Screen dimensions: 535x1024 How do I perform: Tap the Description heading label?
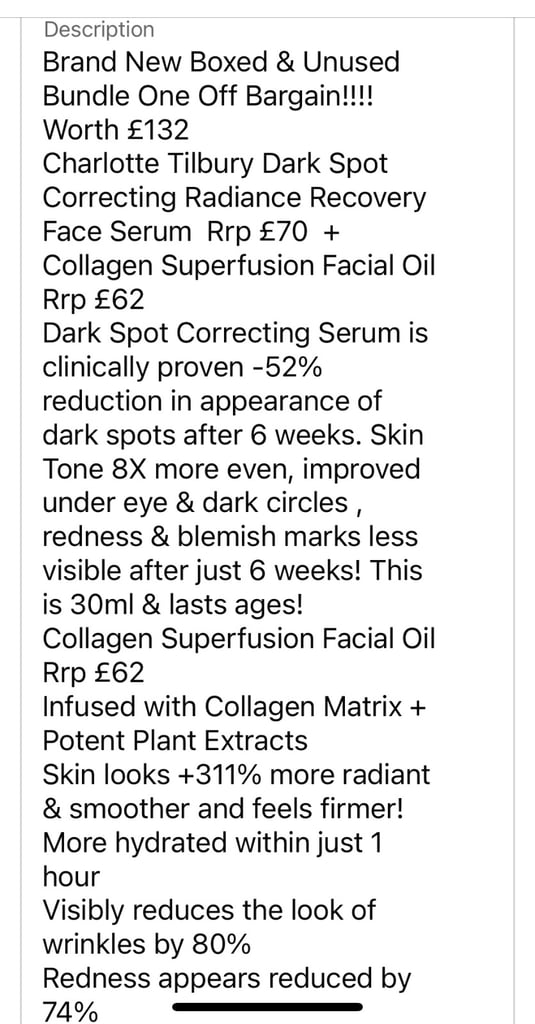tap(99, 29)
